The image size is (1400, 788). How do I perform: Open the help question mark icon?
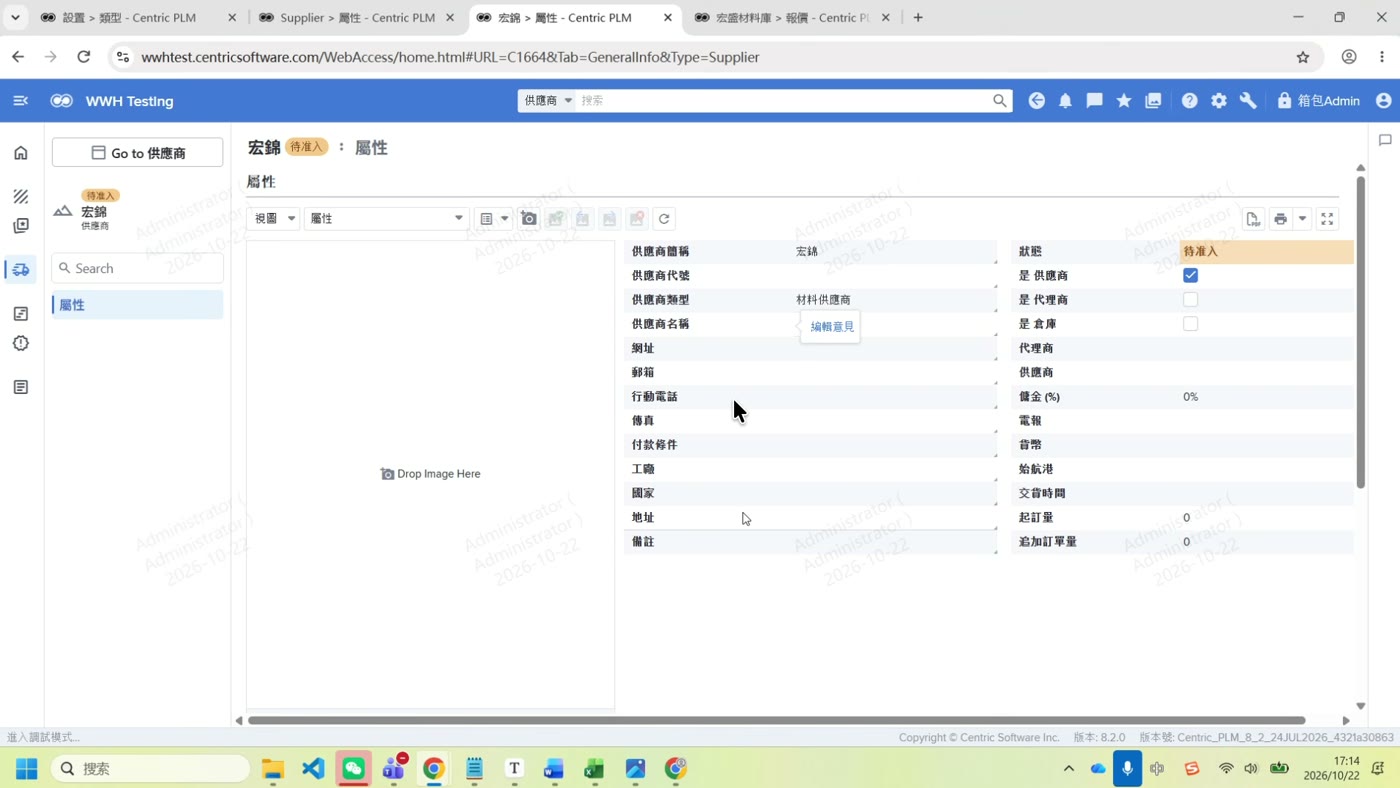pyautogui.click(x=1189, y=101)
